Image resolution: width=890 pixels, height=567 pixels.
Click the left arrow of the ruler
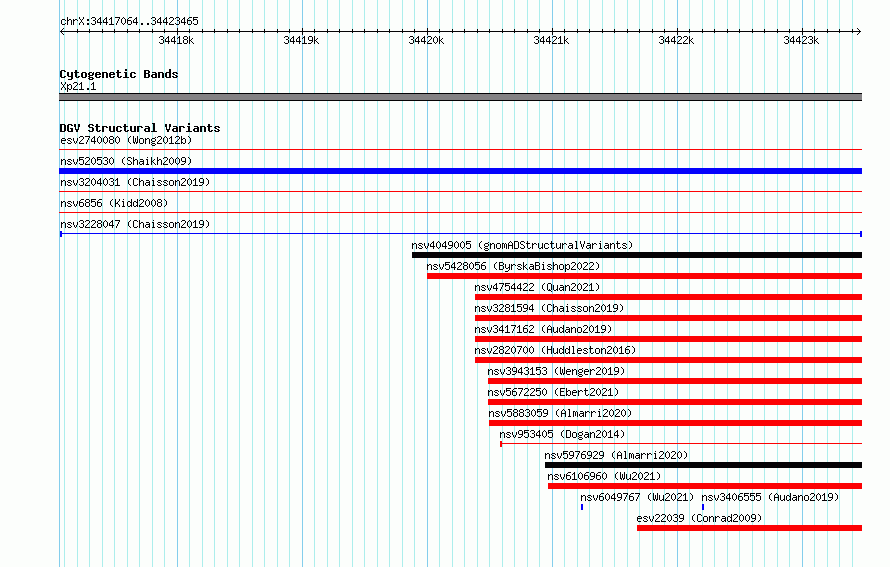[x=62, y=32]
